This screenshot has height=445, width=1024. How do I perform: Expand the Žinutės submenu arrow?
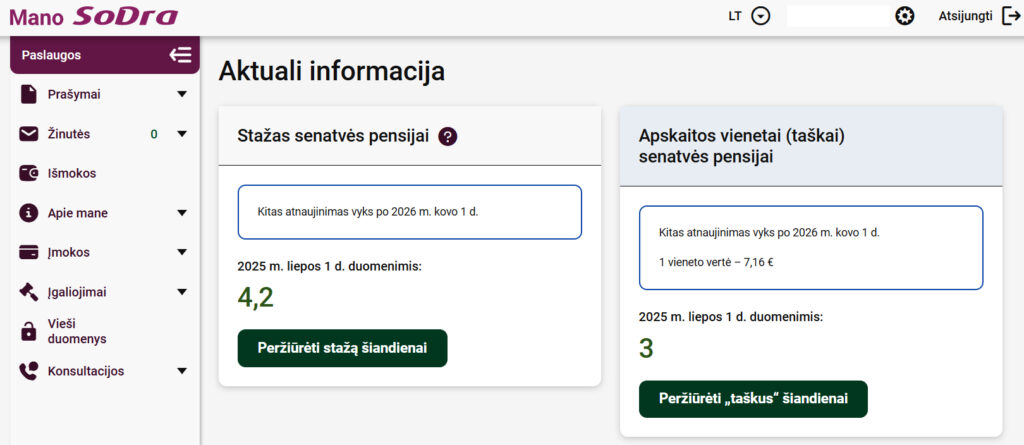coord(182,134)
